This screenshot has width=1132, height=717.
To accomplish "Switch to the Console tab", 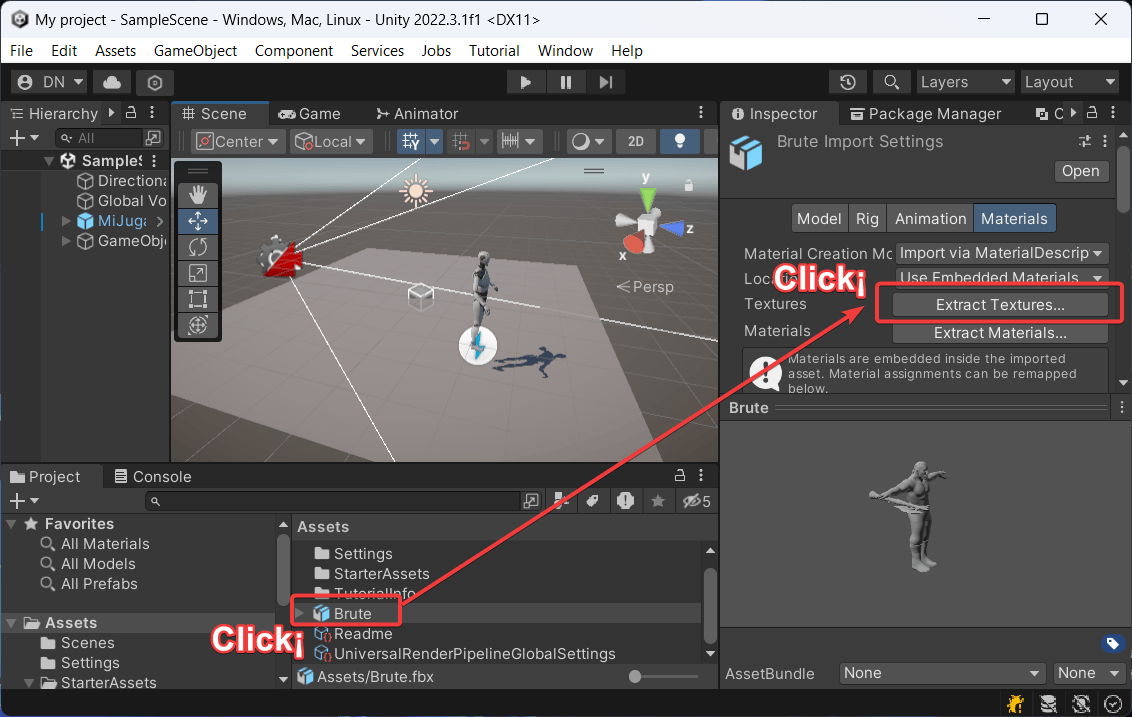I will pyautogui.click(x=153, y=477).
